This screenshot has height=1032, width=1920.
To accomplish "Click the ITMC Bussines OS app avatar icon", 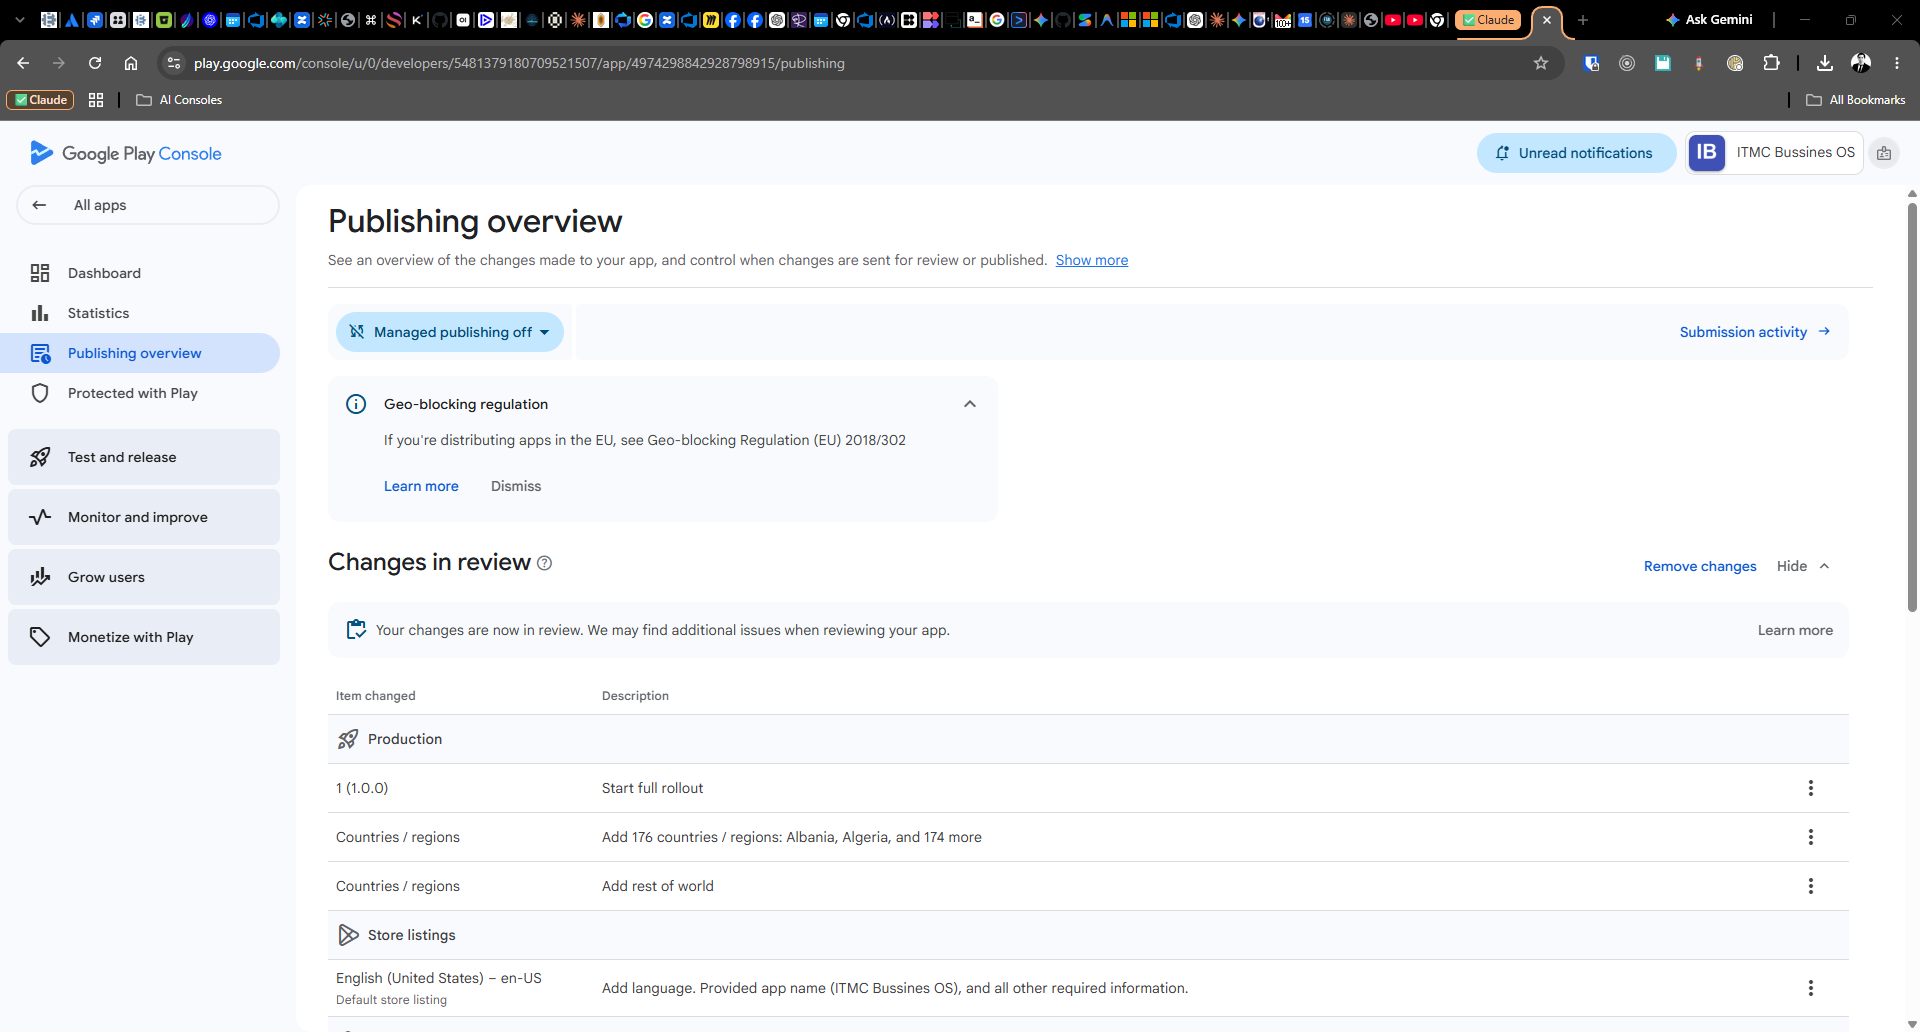I will pos(1707,153).
